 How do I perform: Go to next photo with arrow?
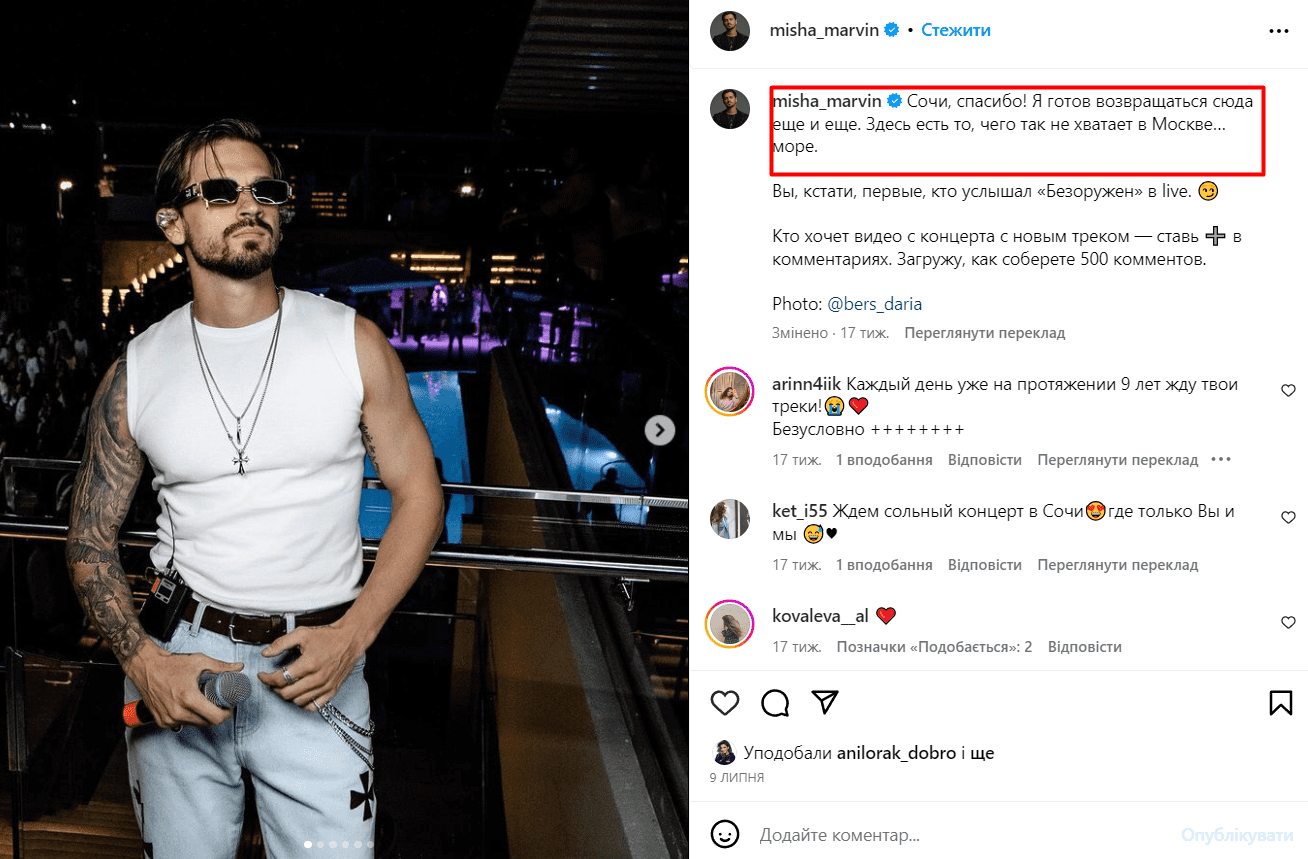pyautogui.click(x=659, y=430)
